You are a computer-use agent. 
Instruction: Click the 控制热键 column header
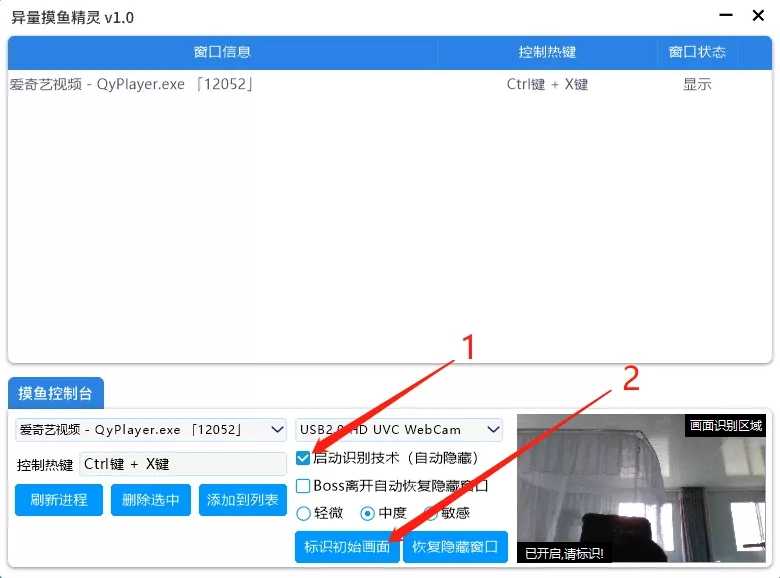(547, 52)
